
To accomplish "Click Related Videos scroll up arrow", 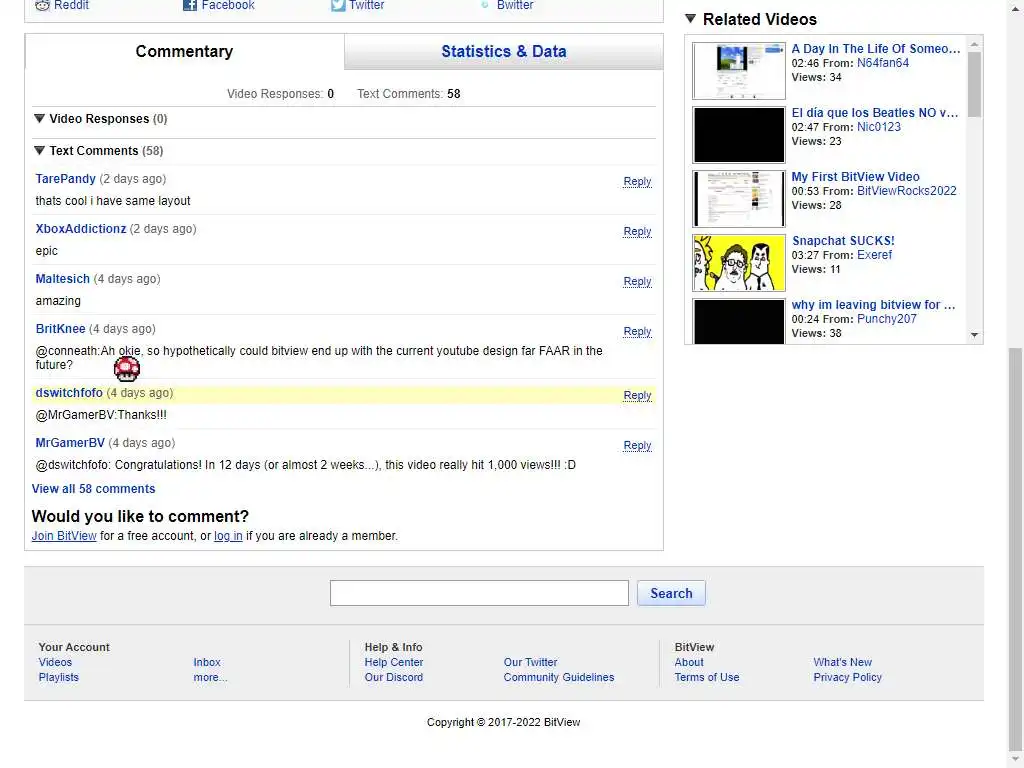I will pos(974,44).
